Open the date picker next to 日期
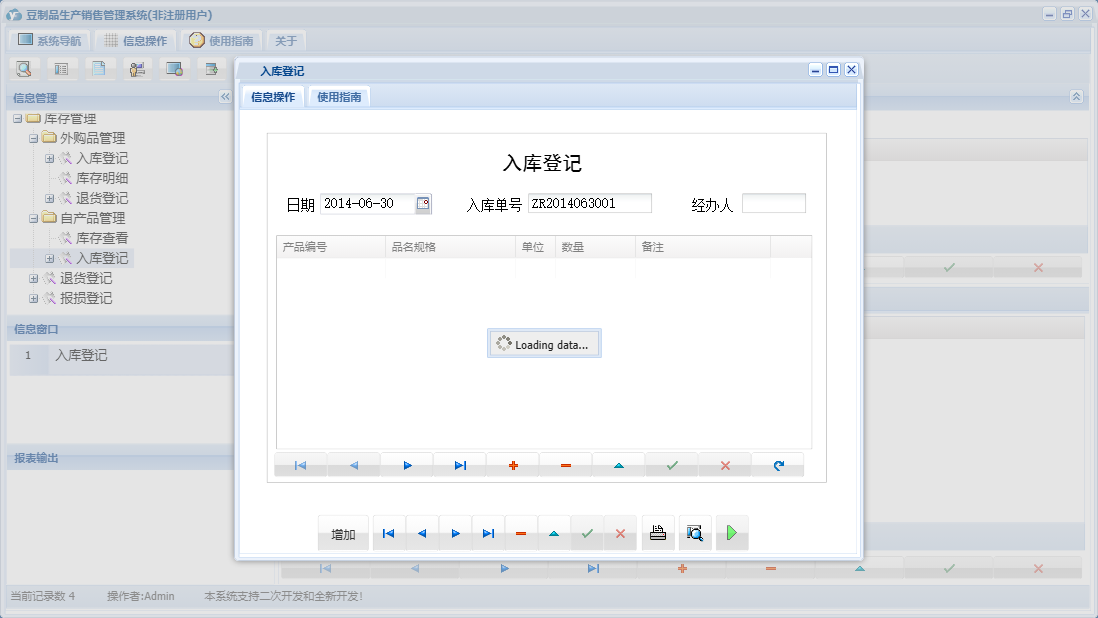This screenshot has width=1098, height=618. point(423,204)
